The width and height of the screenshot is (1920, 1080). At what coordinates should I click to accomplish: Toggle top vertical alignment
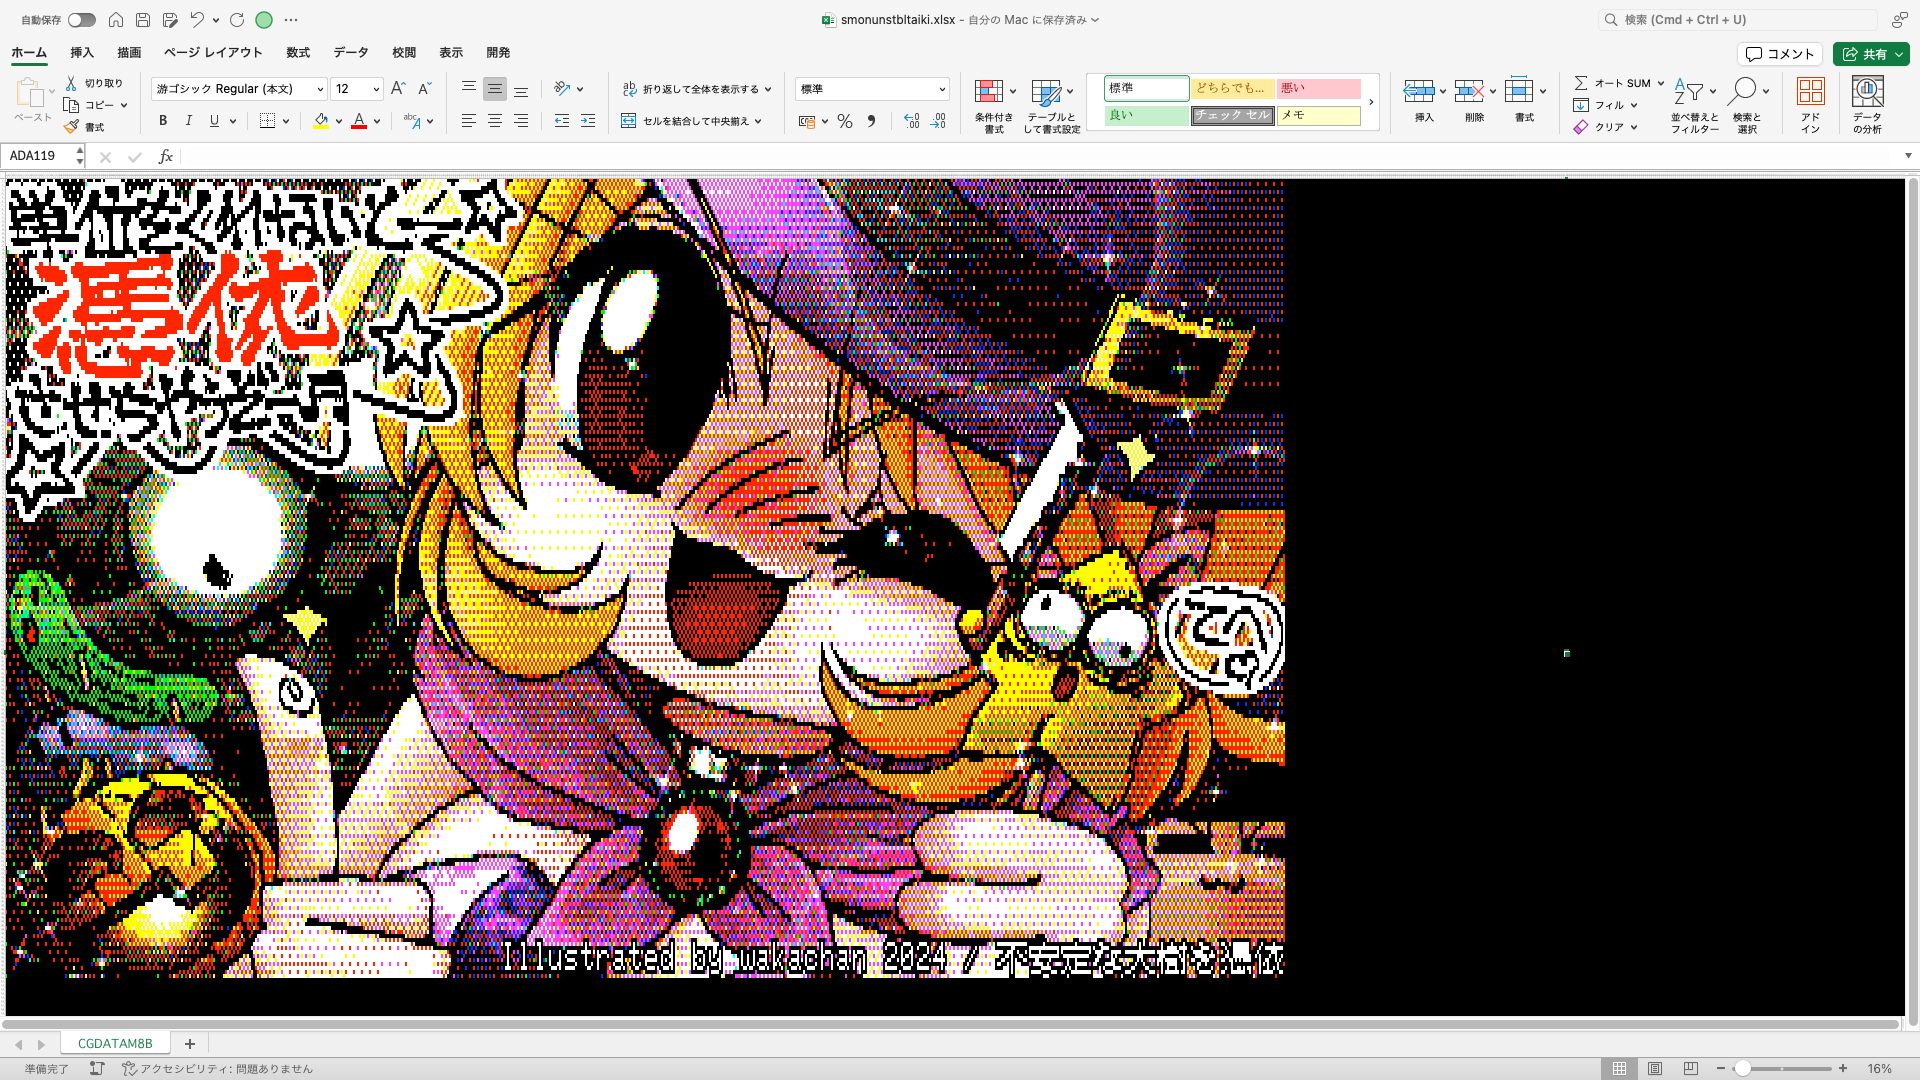[469, 89]
